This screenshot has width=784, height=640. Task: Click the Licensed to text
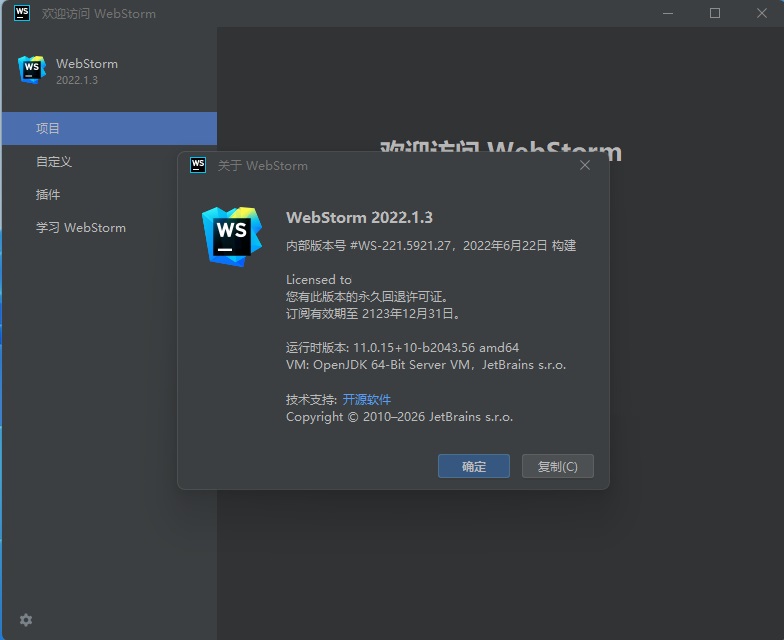tap(318, 280)
